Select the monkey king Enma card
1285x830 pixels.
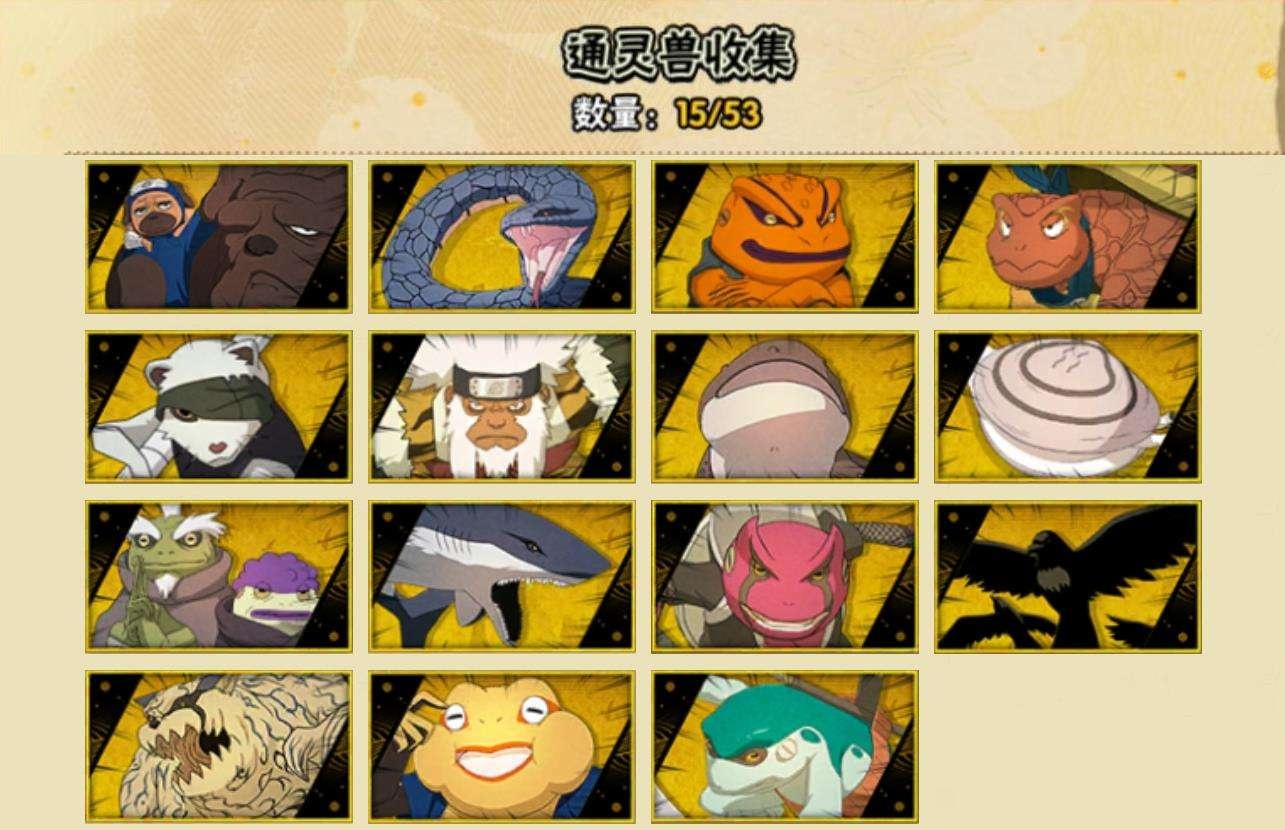pos(501,407)
